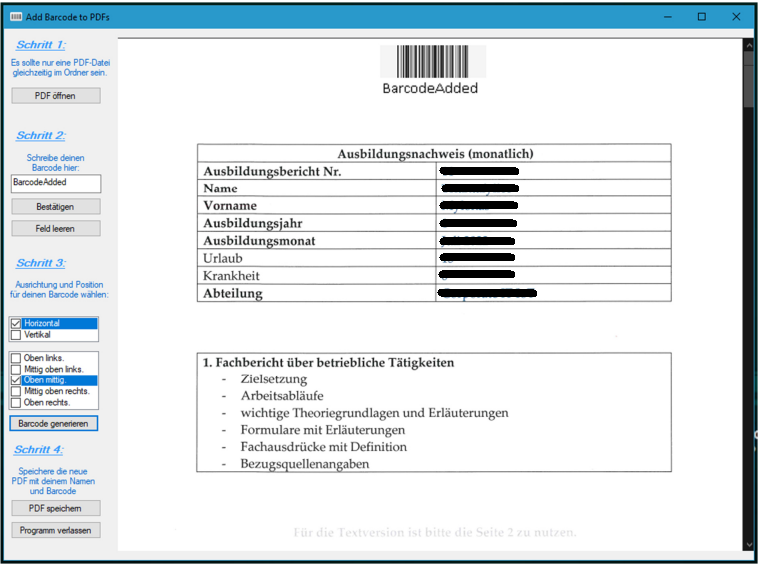Click the scrollbar down arrow in preview
Image resolution: width=759 pixels, height=565 pixels.
(749, 545)
